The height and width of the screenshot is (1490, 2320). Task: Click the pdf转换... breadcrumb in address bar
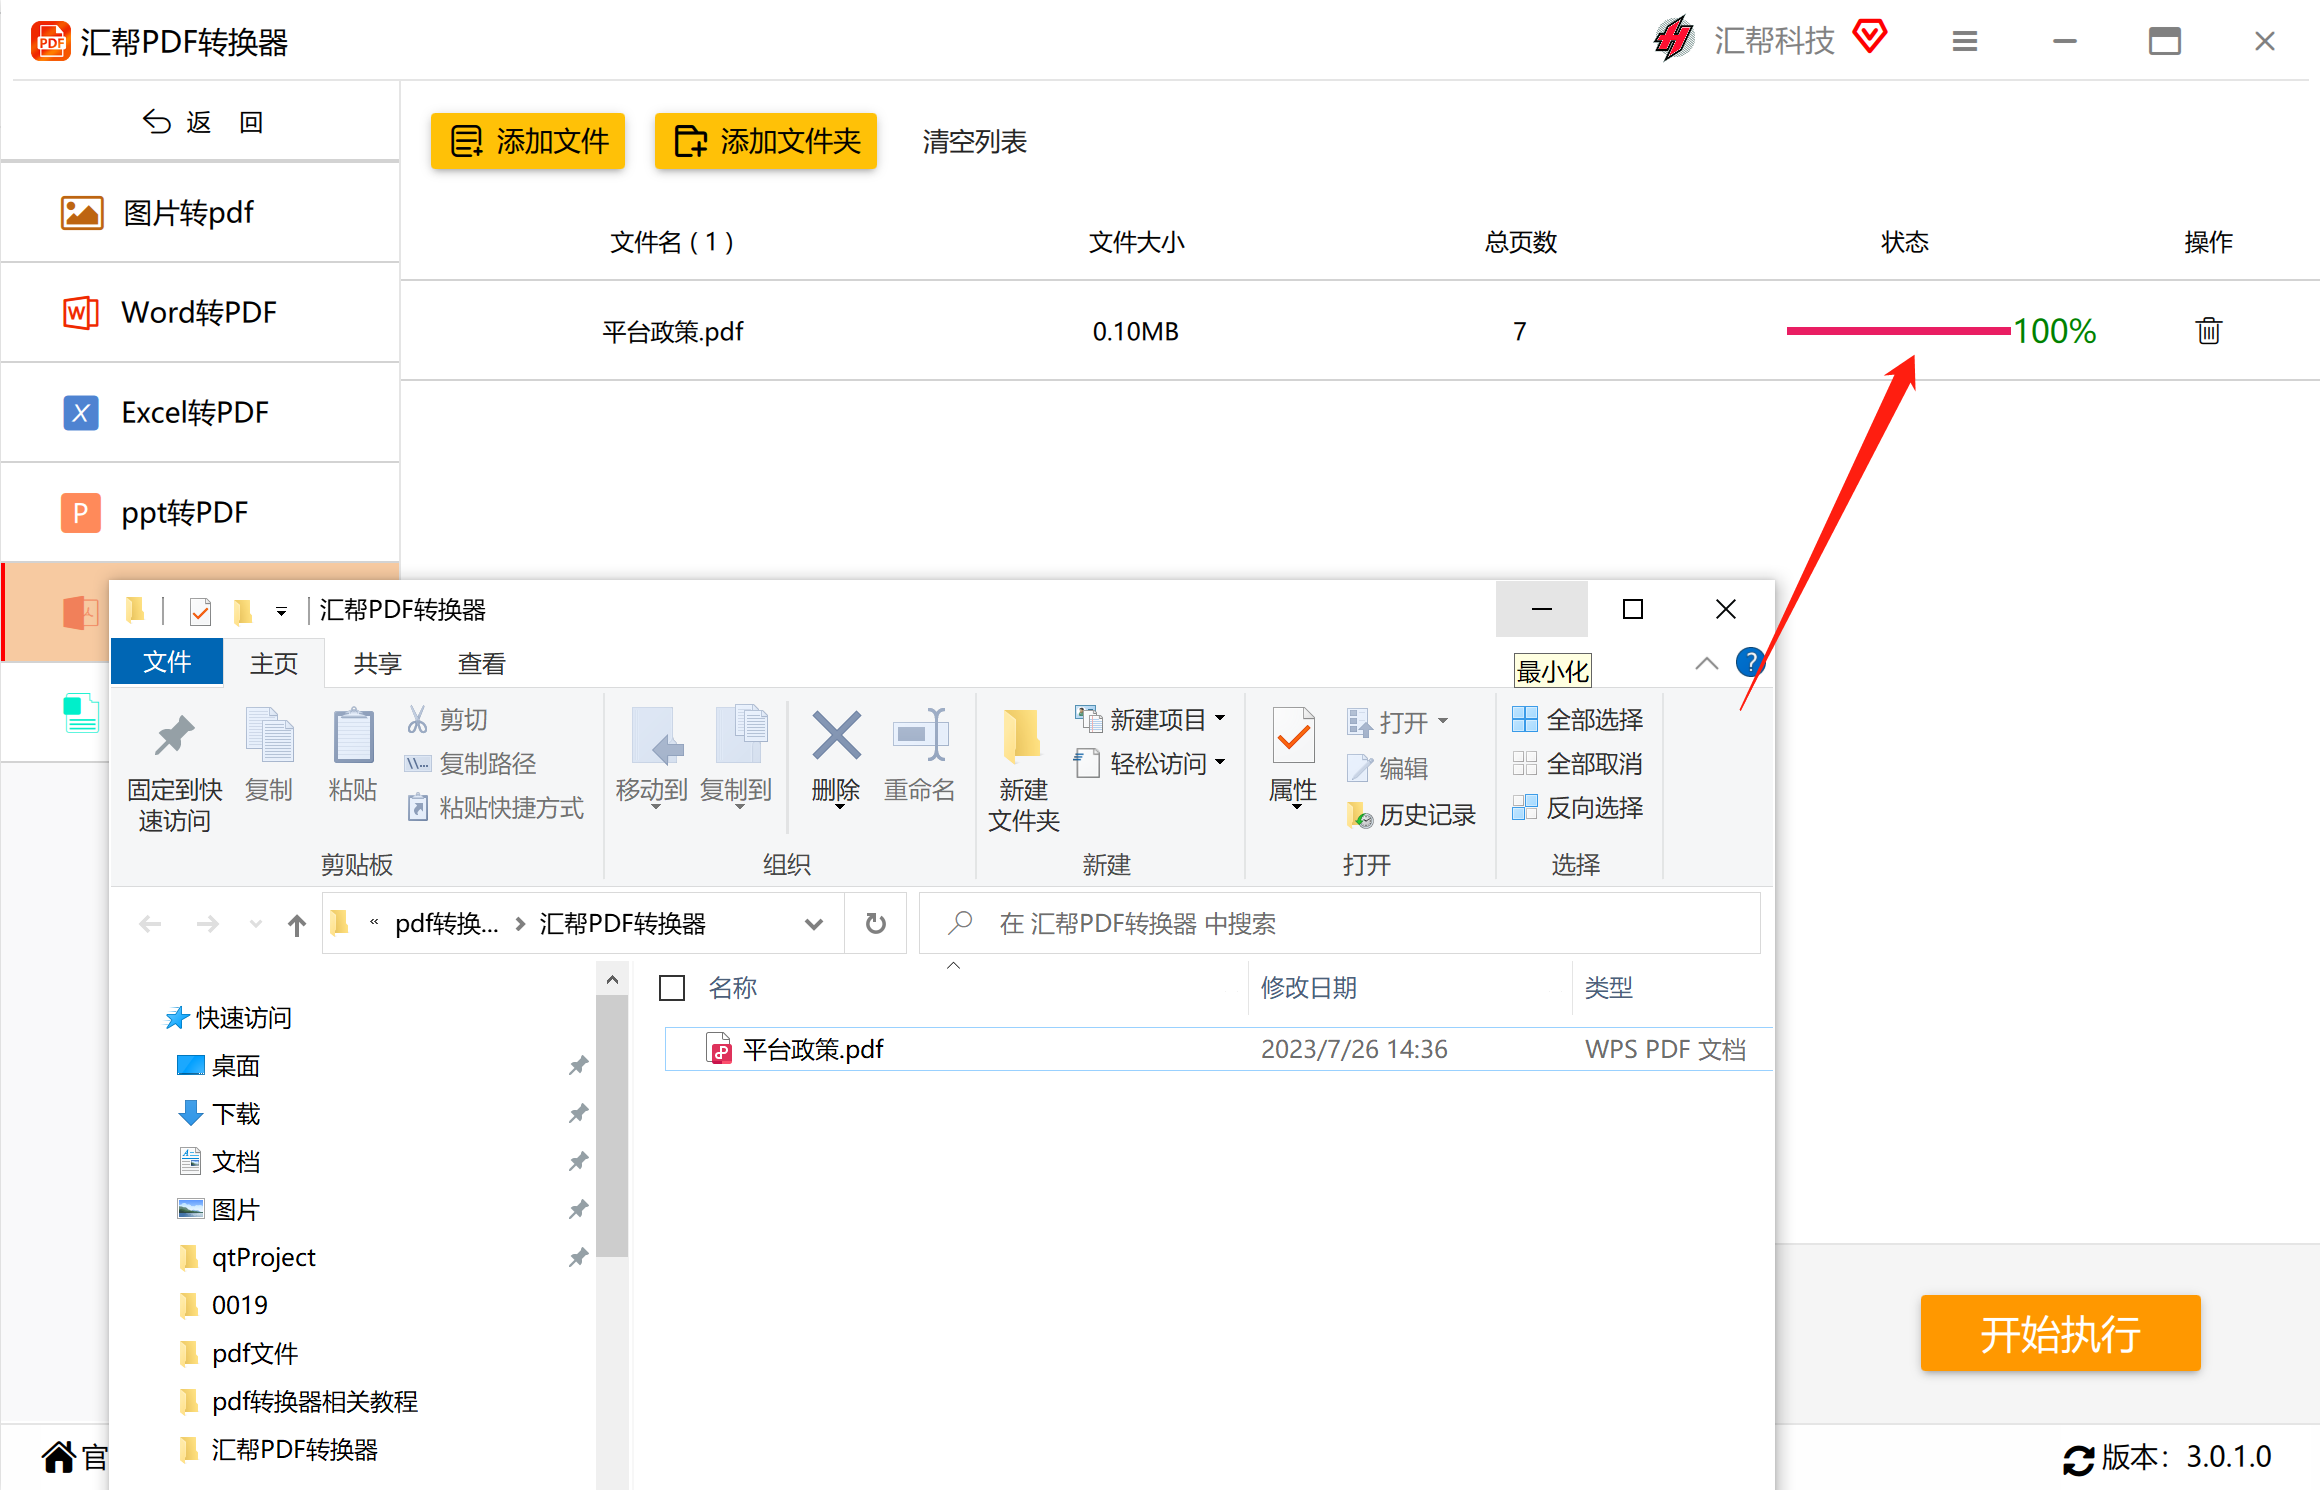(447, 923)
